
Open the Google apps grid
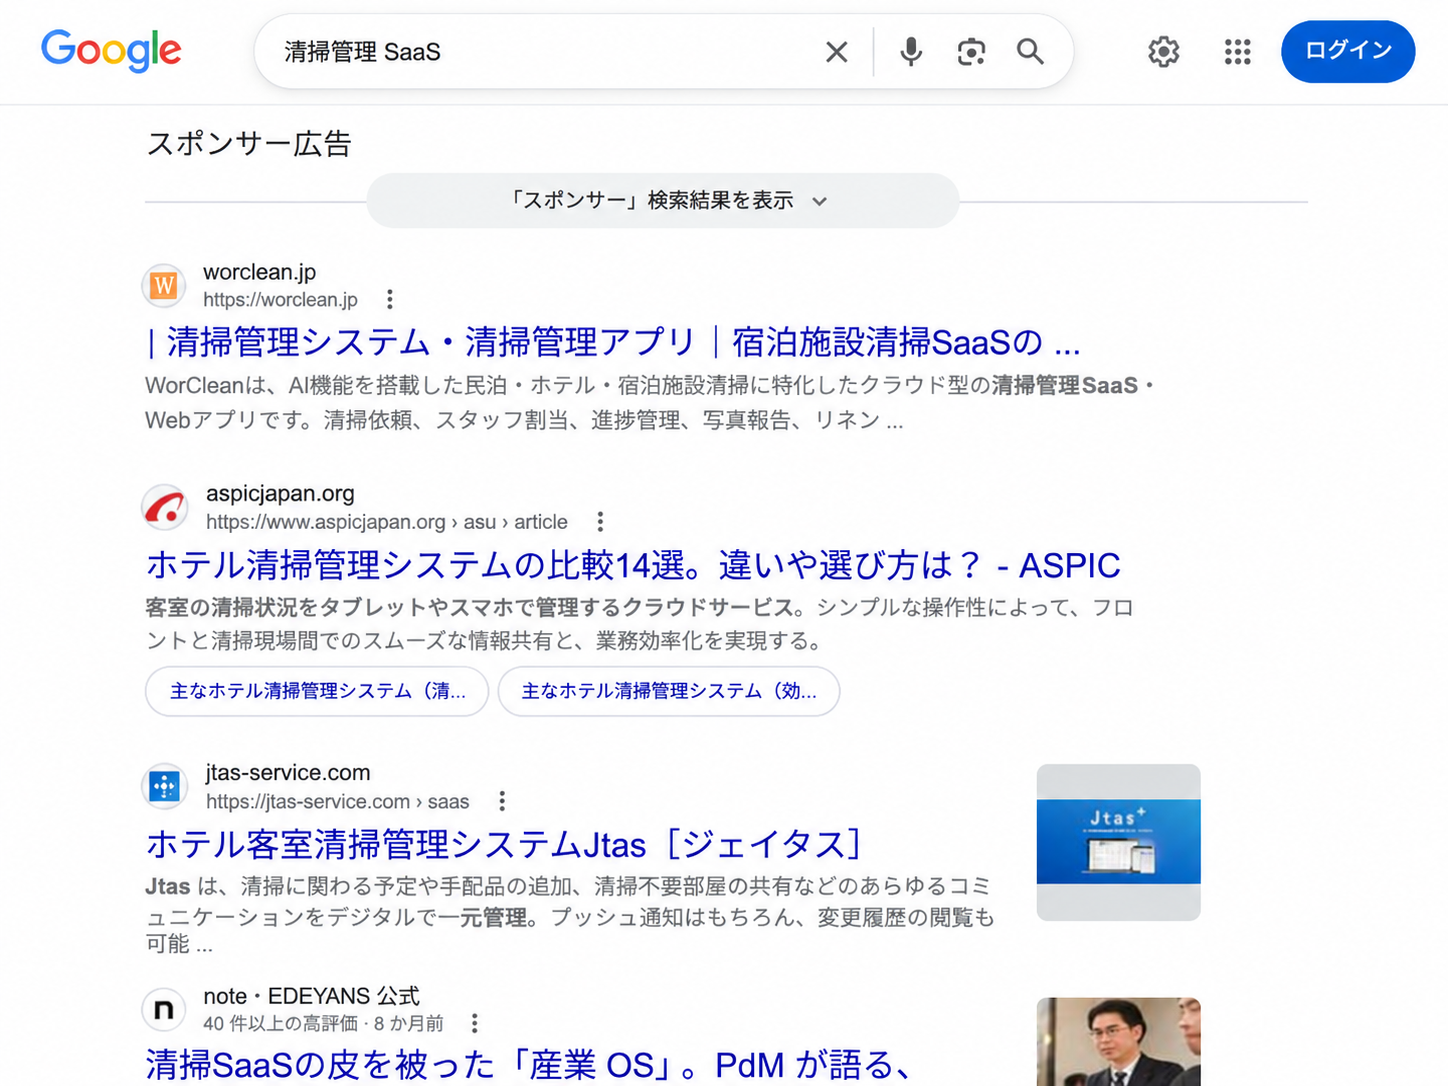point(1237,52)
